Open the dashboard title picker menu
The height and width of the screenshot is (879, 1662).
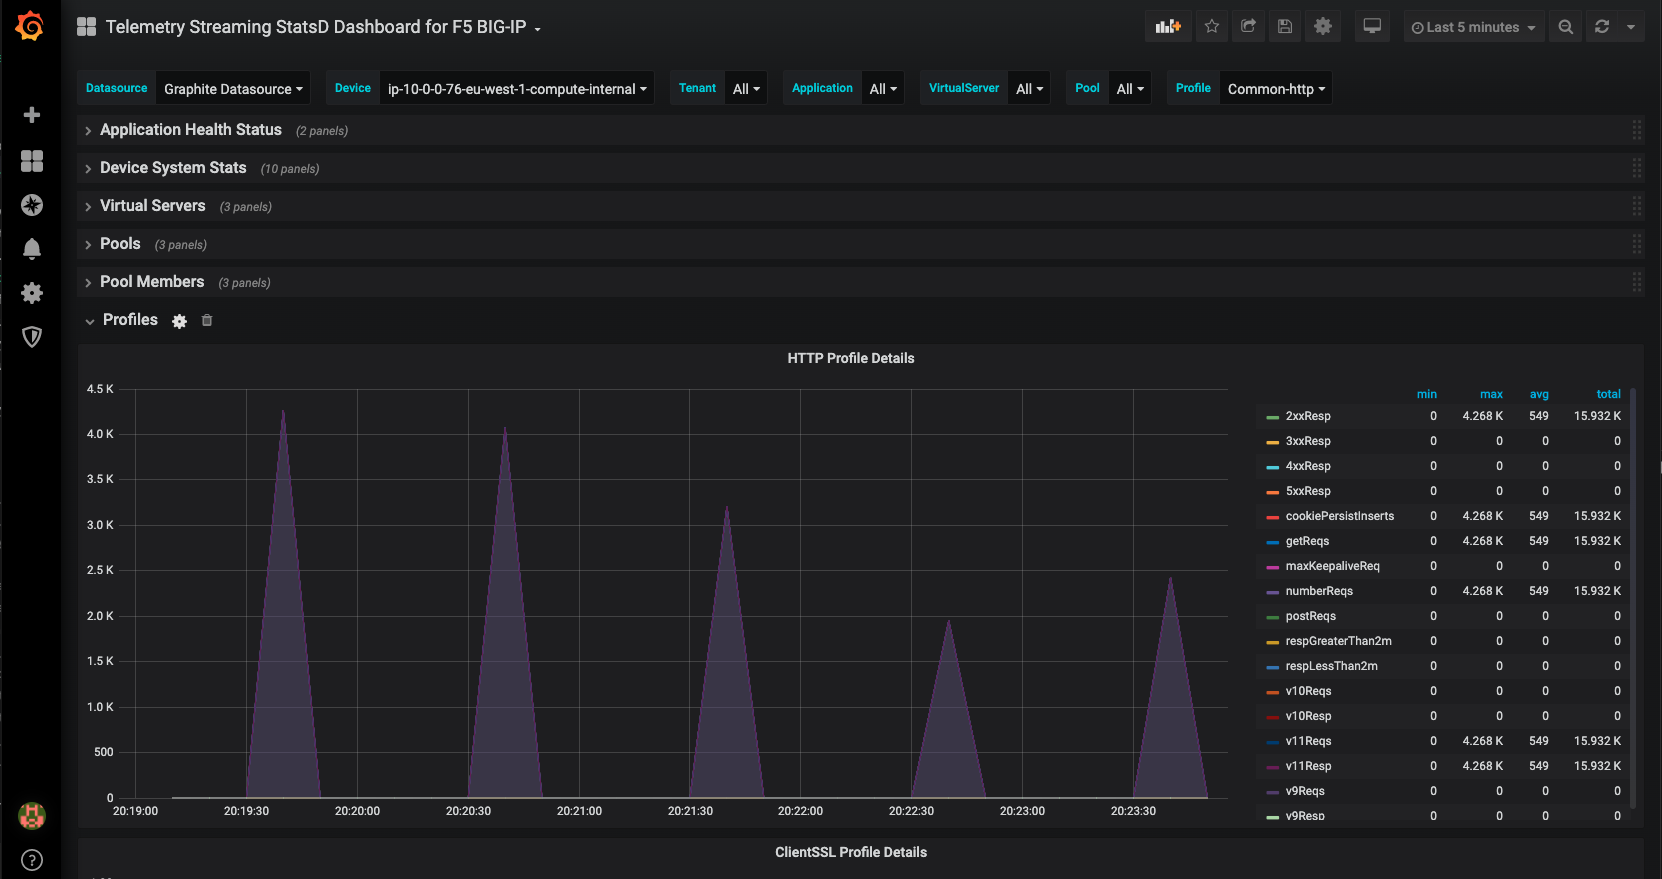pyautogui.click(x=323, y=27)
